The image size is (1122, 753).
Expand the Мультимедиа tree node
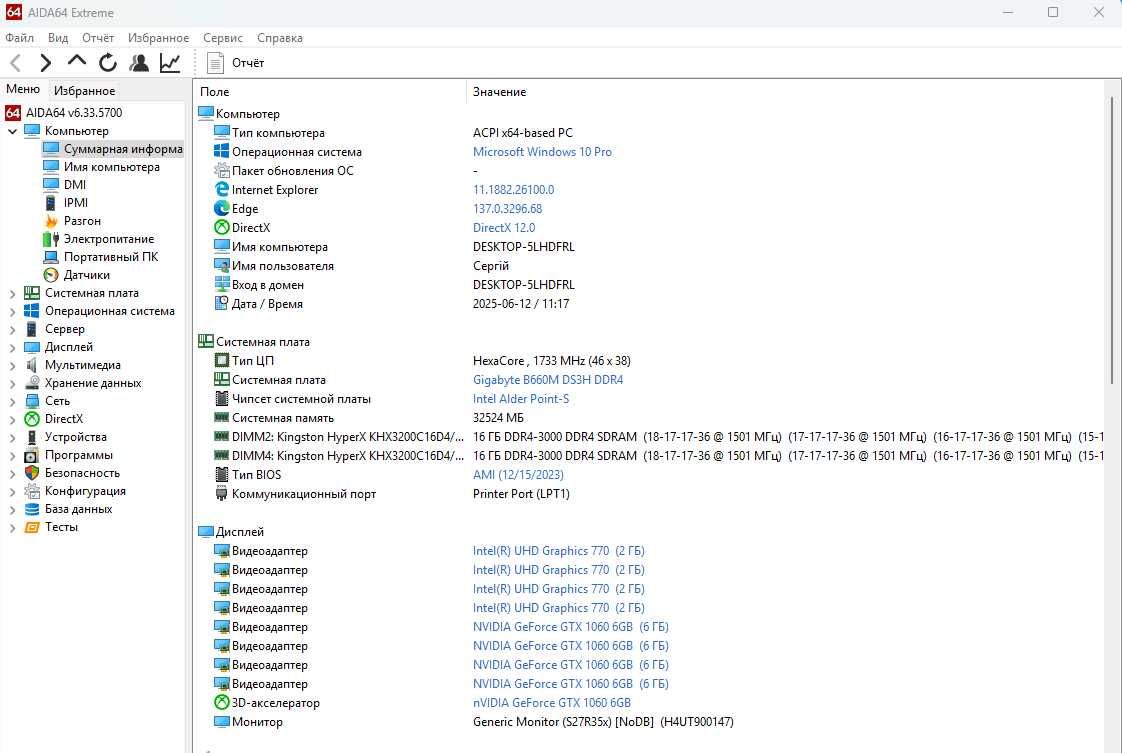coord(12,365)
